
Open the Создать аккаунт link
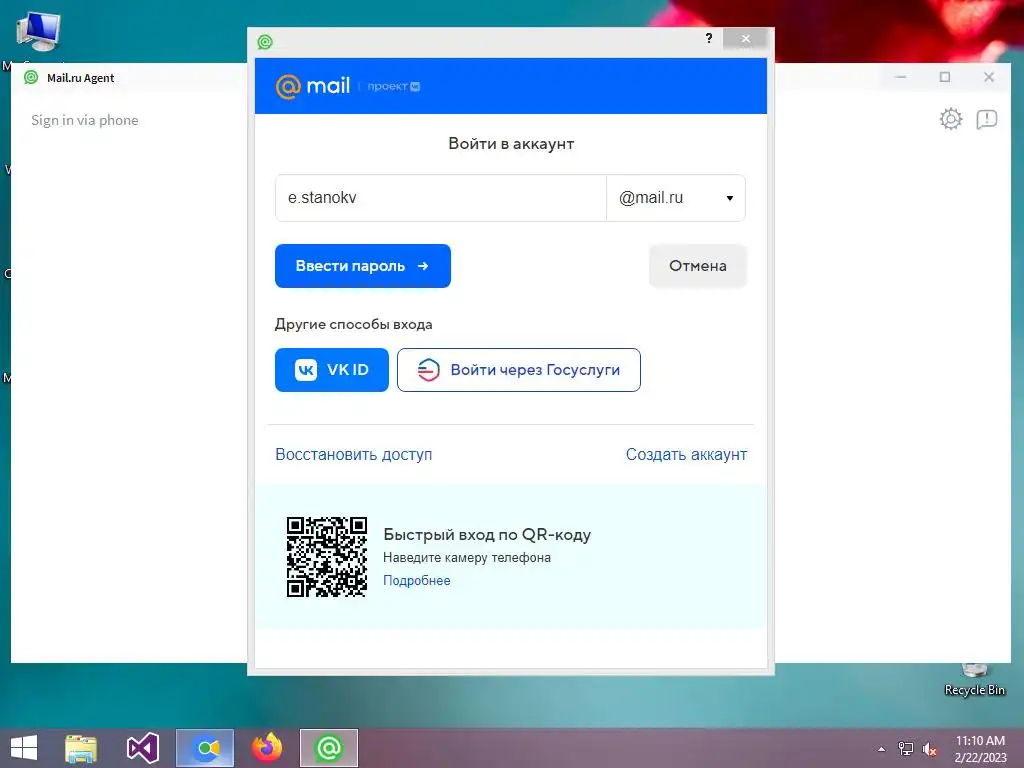[686, 455]
